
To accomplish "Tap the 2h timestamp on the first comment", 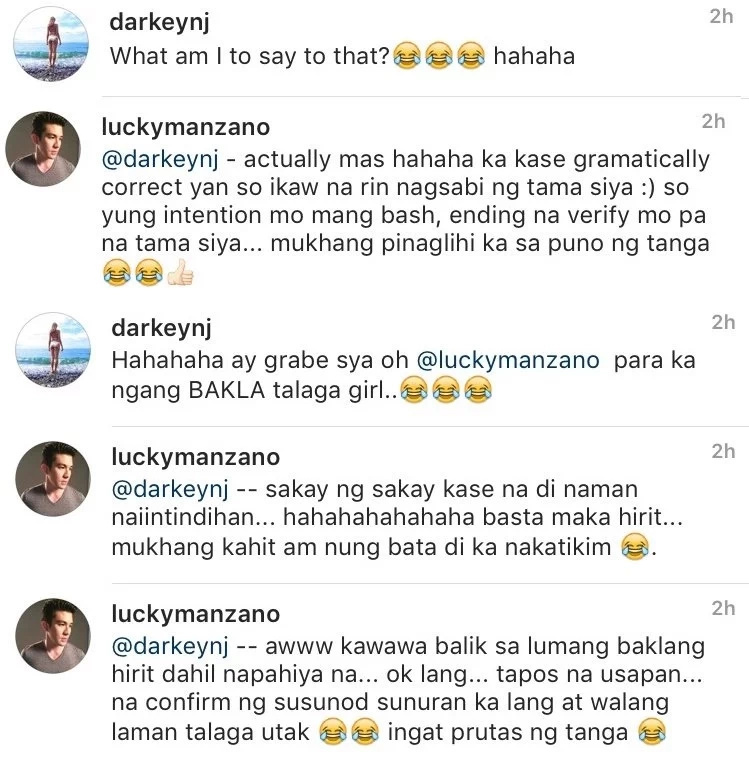I will click(x=721, y=17).
